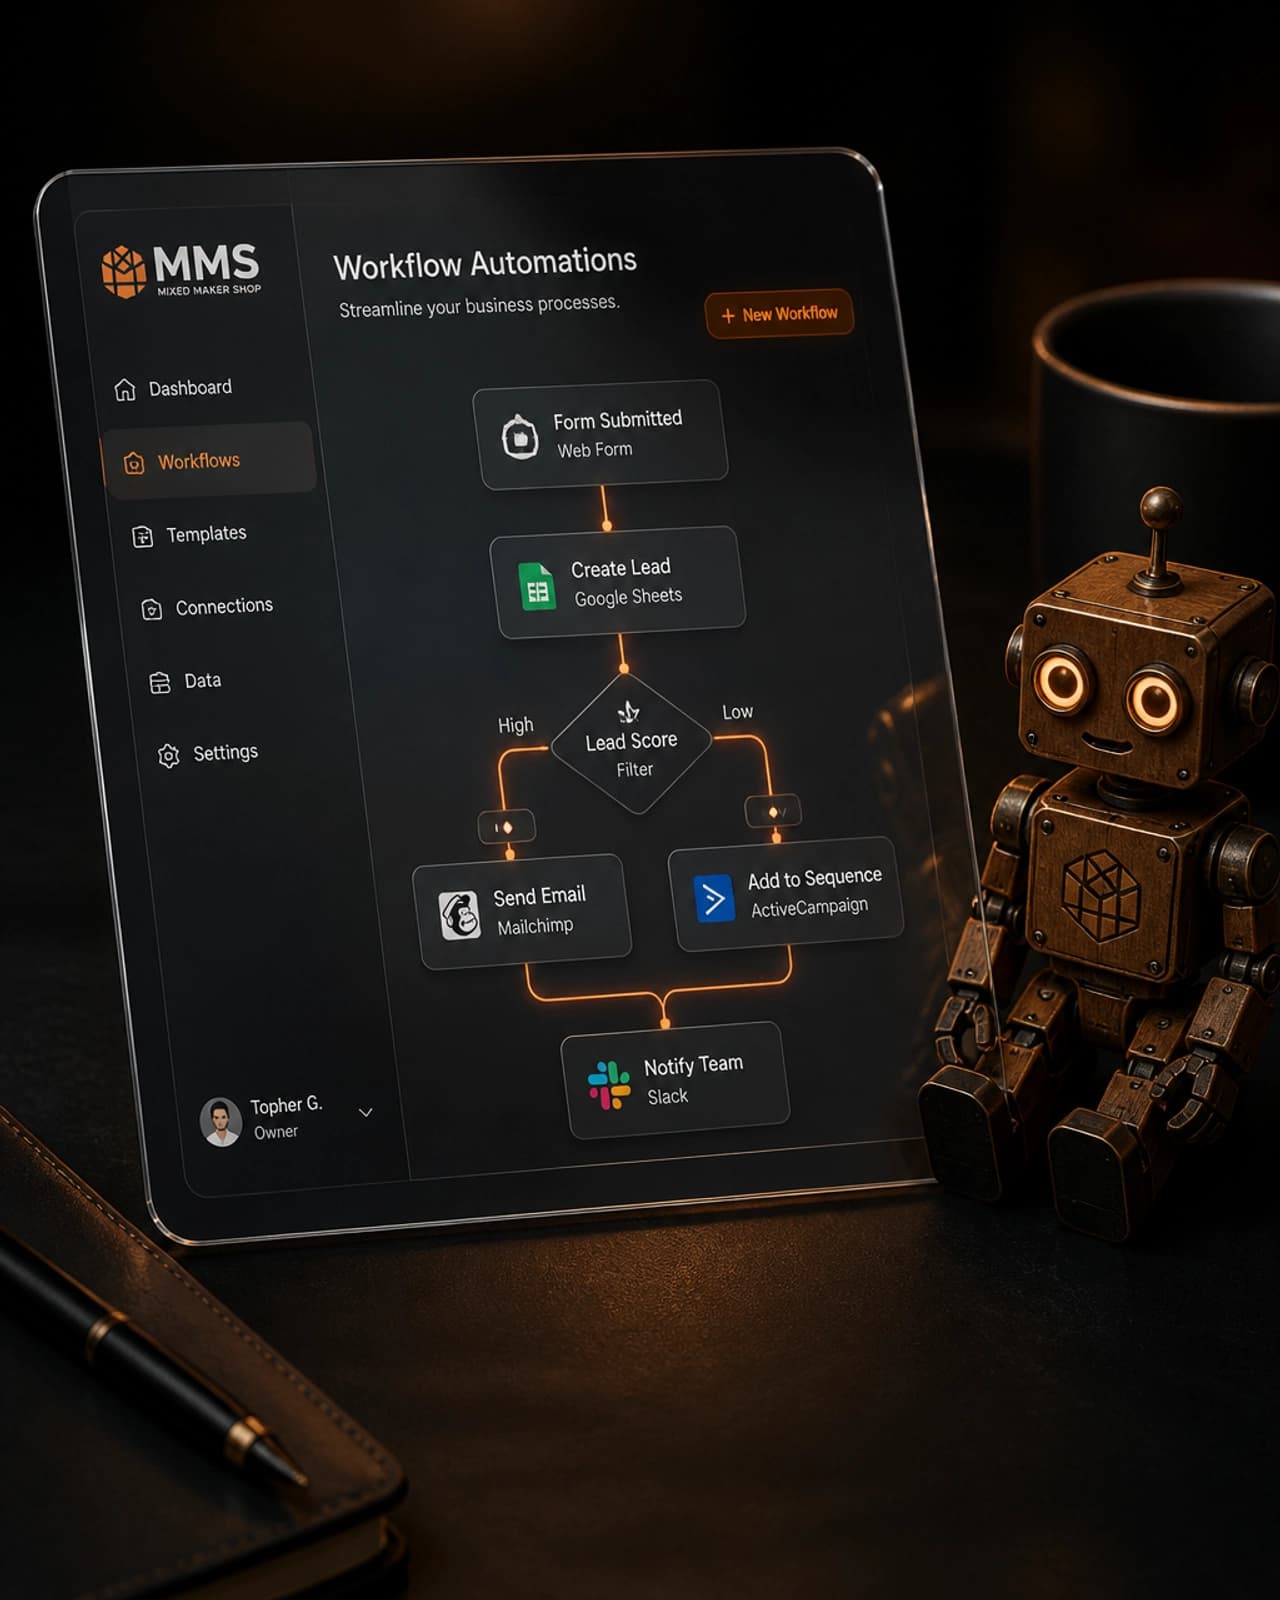Select the Create Lead node text

621,568
